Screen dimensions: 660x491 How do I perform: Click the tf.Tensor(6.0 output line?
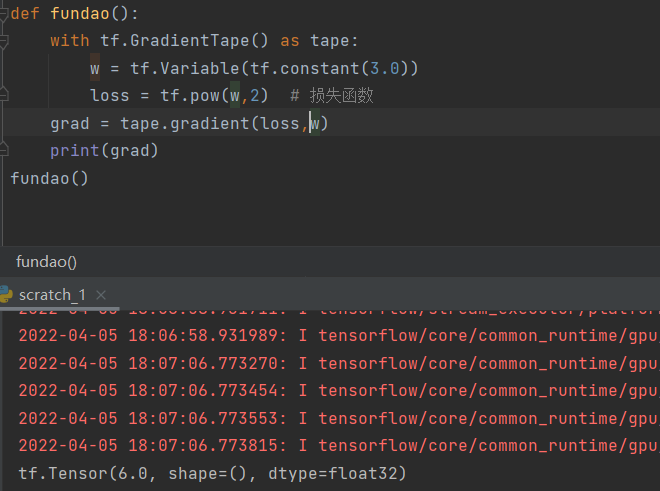pyautogui.click(x=212, y=472)
